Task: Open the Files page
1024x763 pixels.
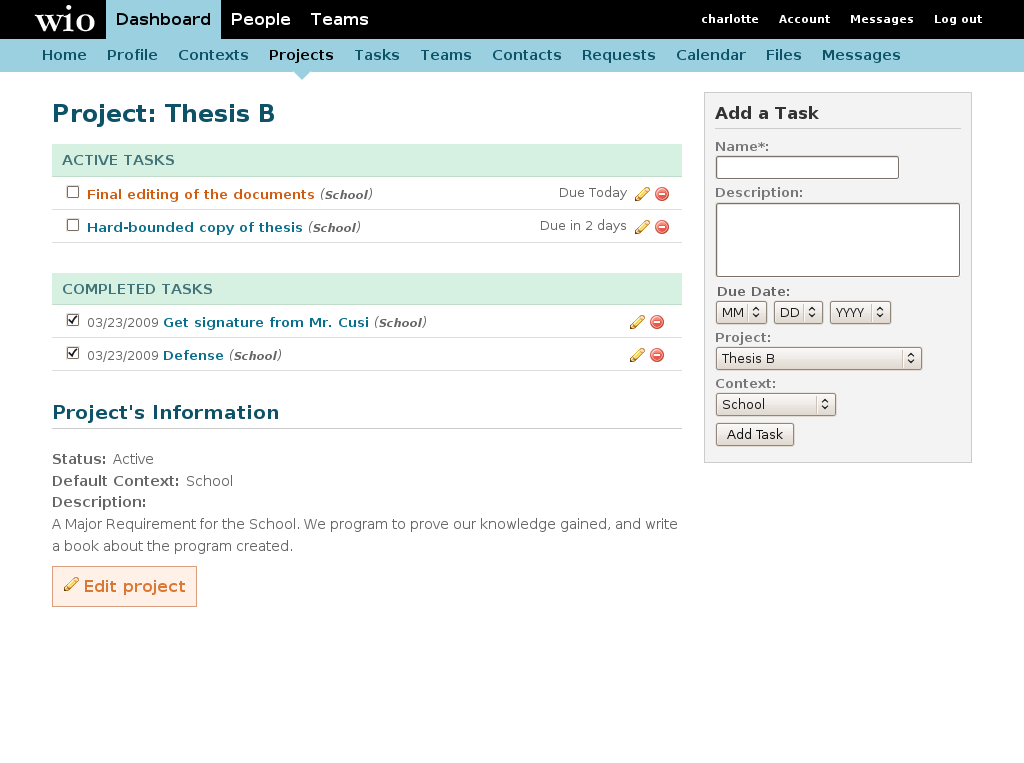Action: click(x=784, y=56)
